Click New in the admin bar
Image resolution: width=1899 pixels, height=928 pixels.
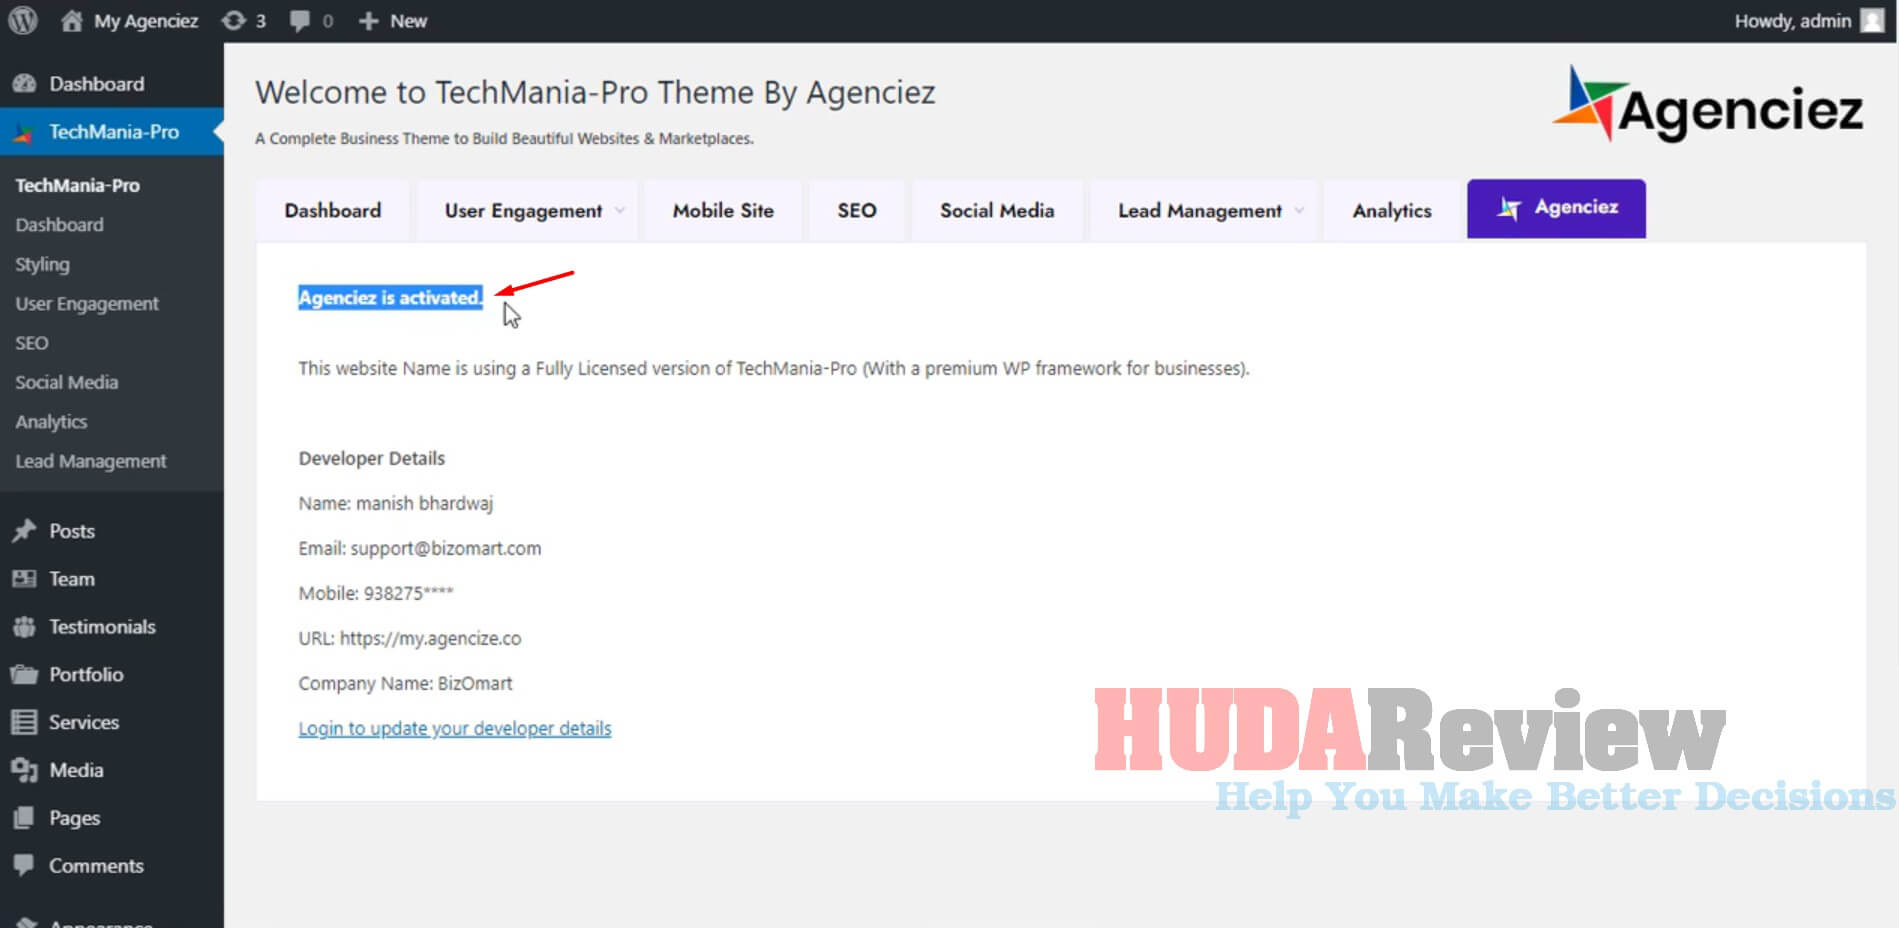pos(408,21)
